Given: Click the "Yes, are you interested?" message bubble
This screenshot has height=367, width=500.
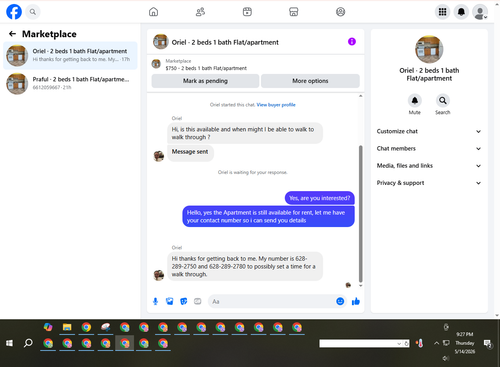Looking at the screenshot, I should pos(320,198).
